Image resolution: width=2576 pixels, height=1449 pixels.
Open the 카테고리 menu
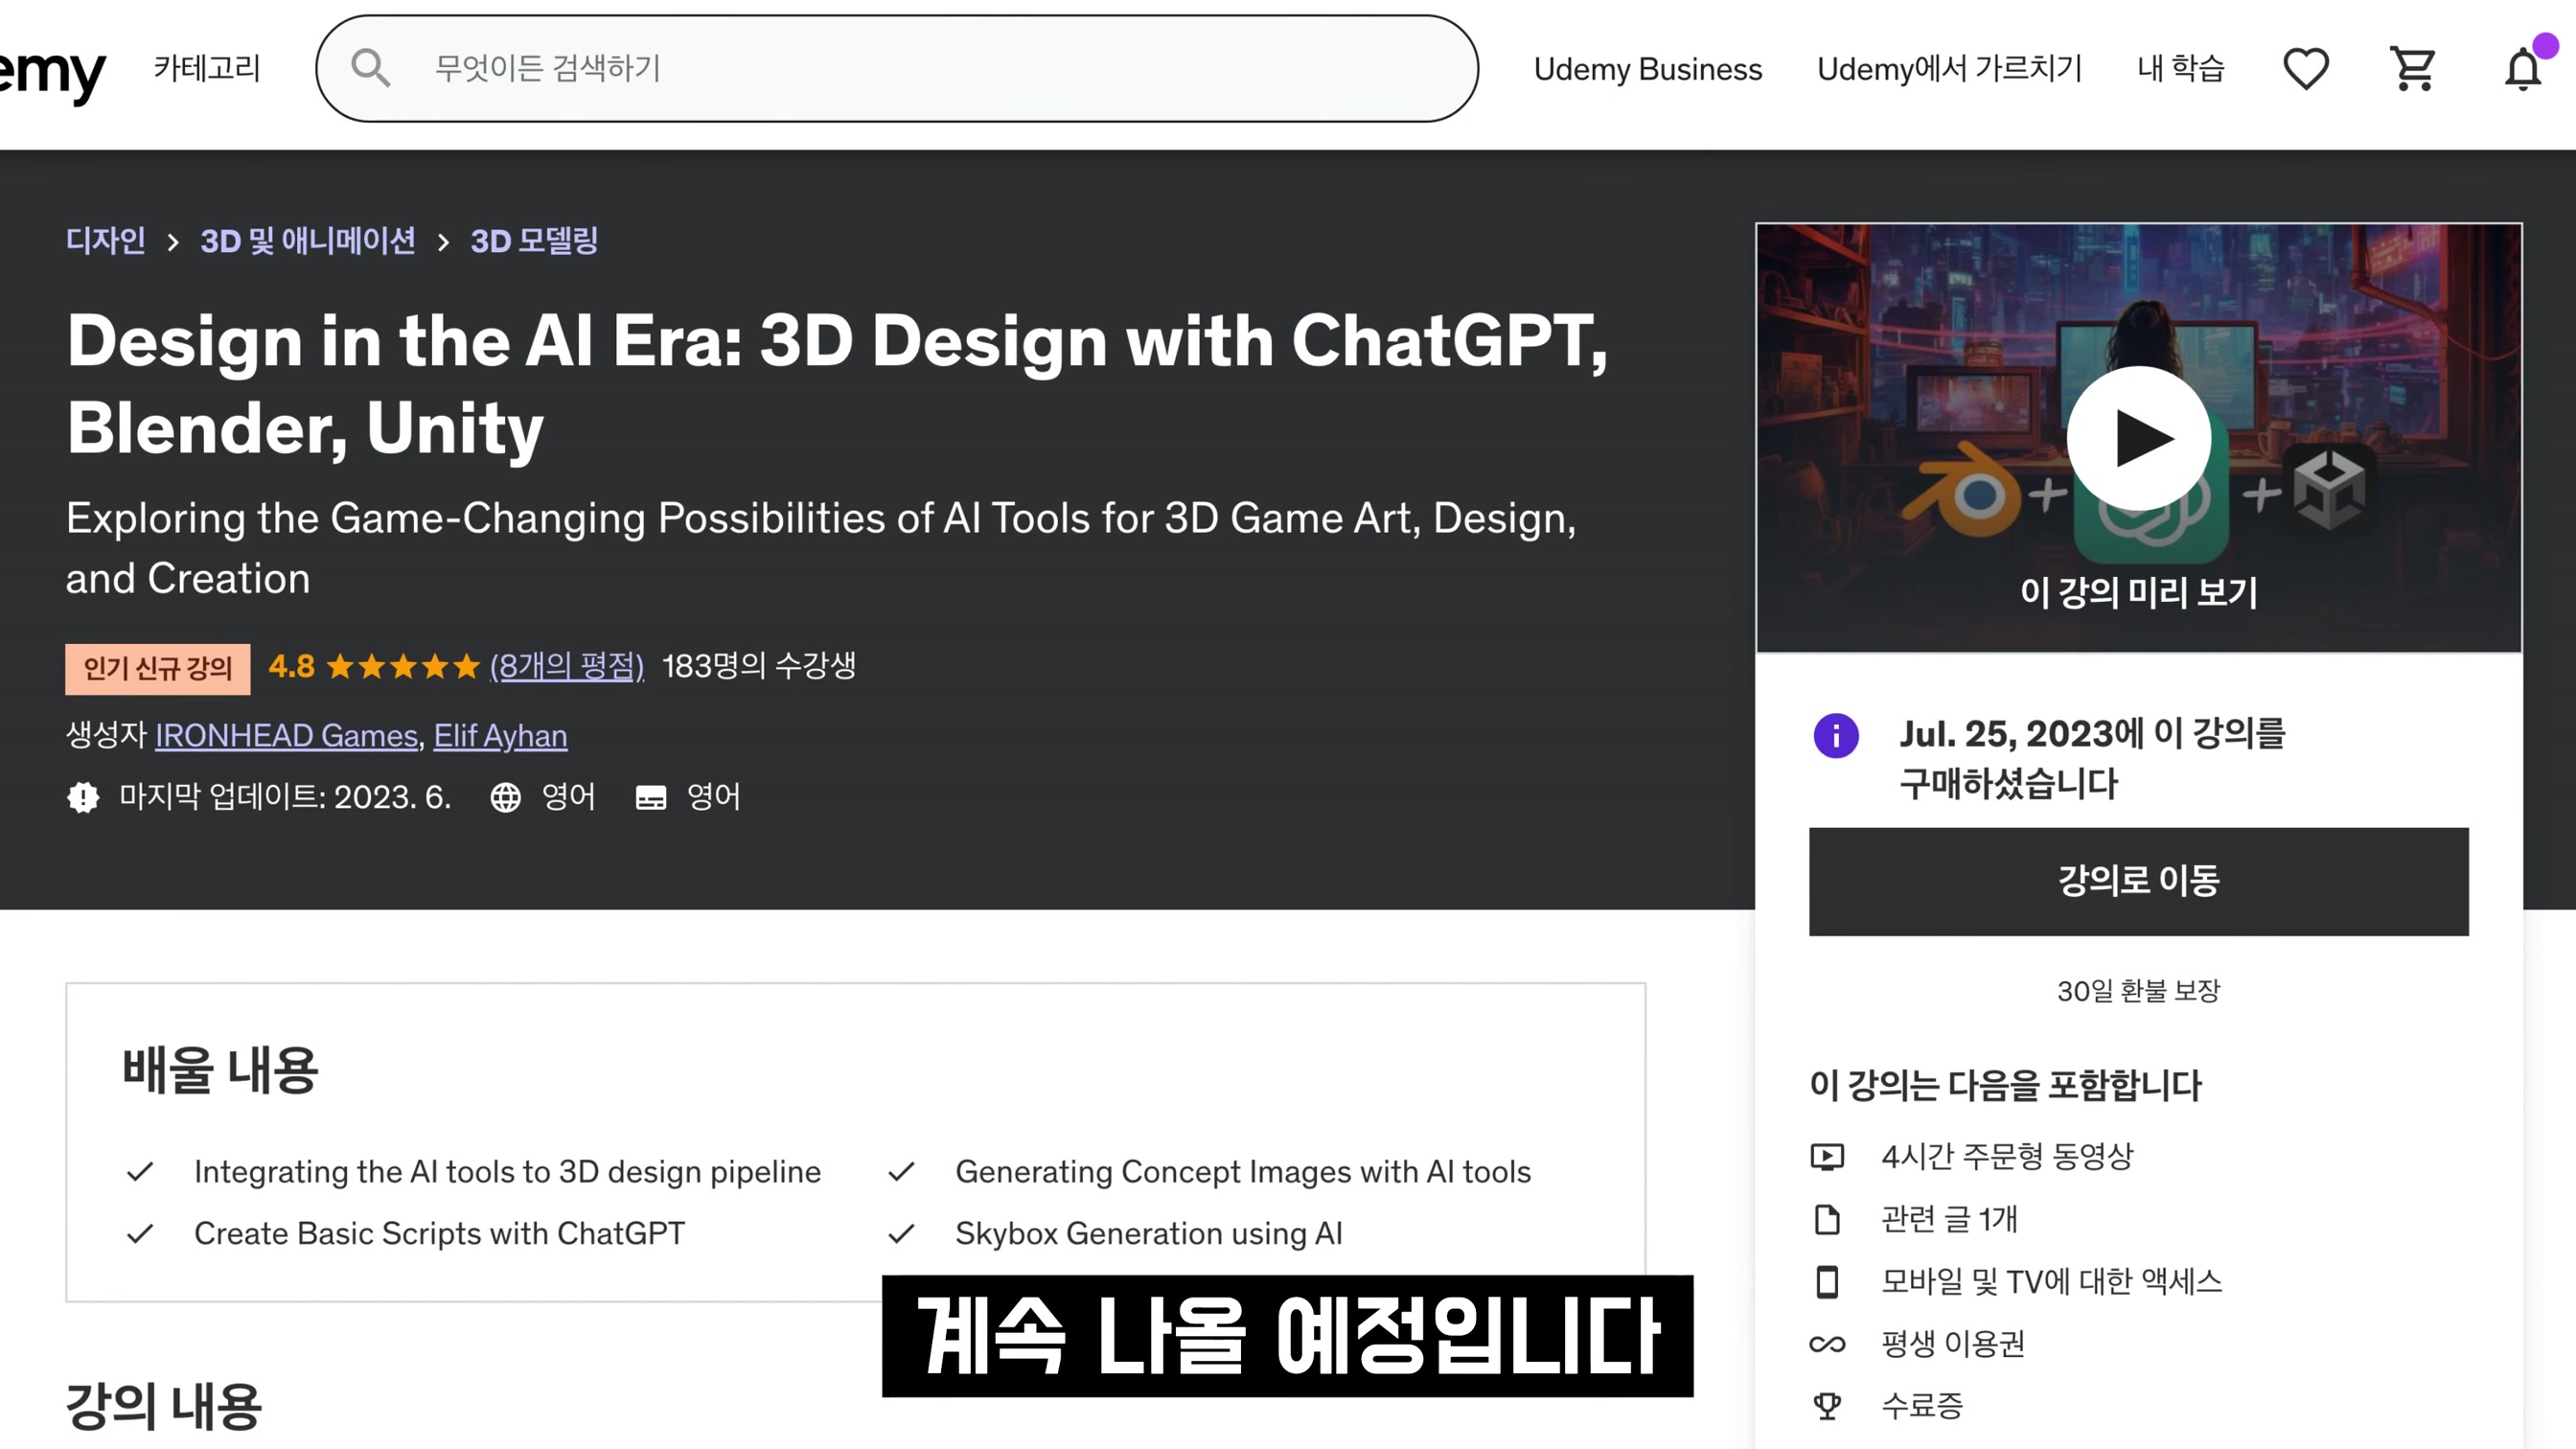[207, 68]
